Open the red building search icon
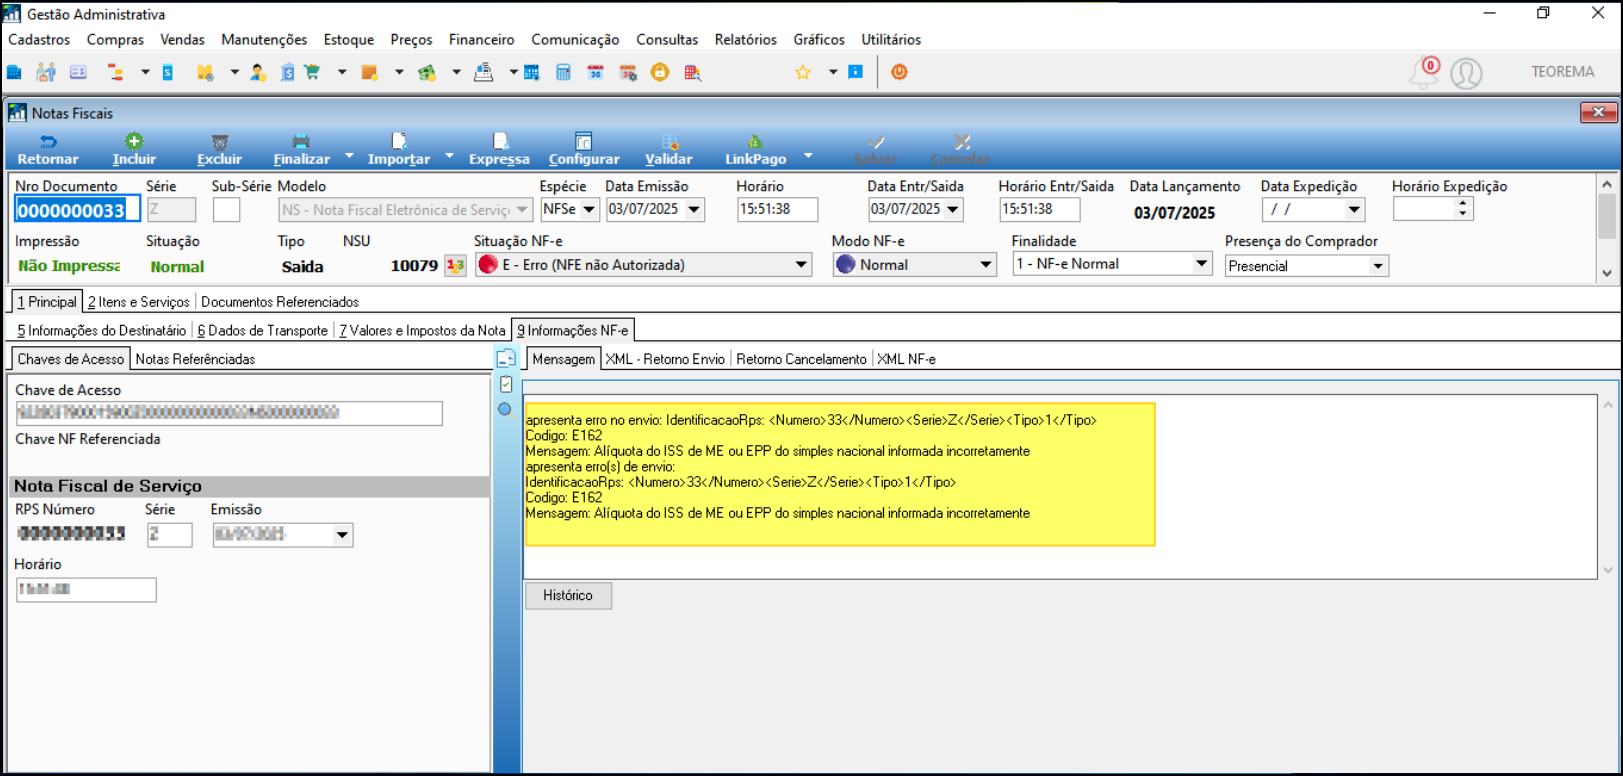The width and height of the screenshot is (1623, 776). pos(692,72)
